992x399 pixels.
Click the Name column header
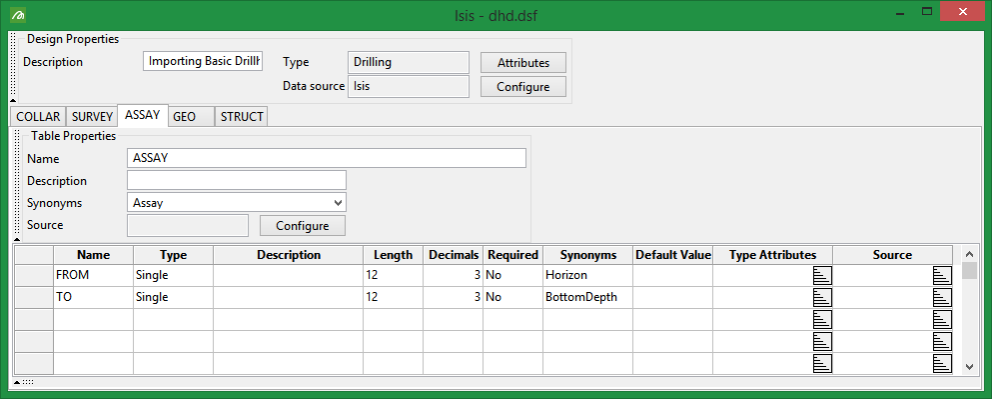(x=94, y=255)
